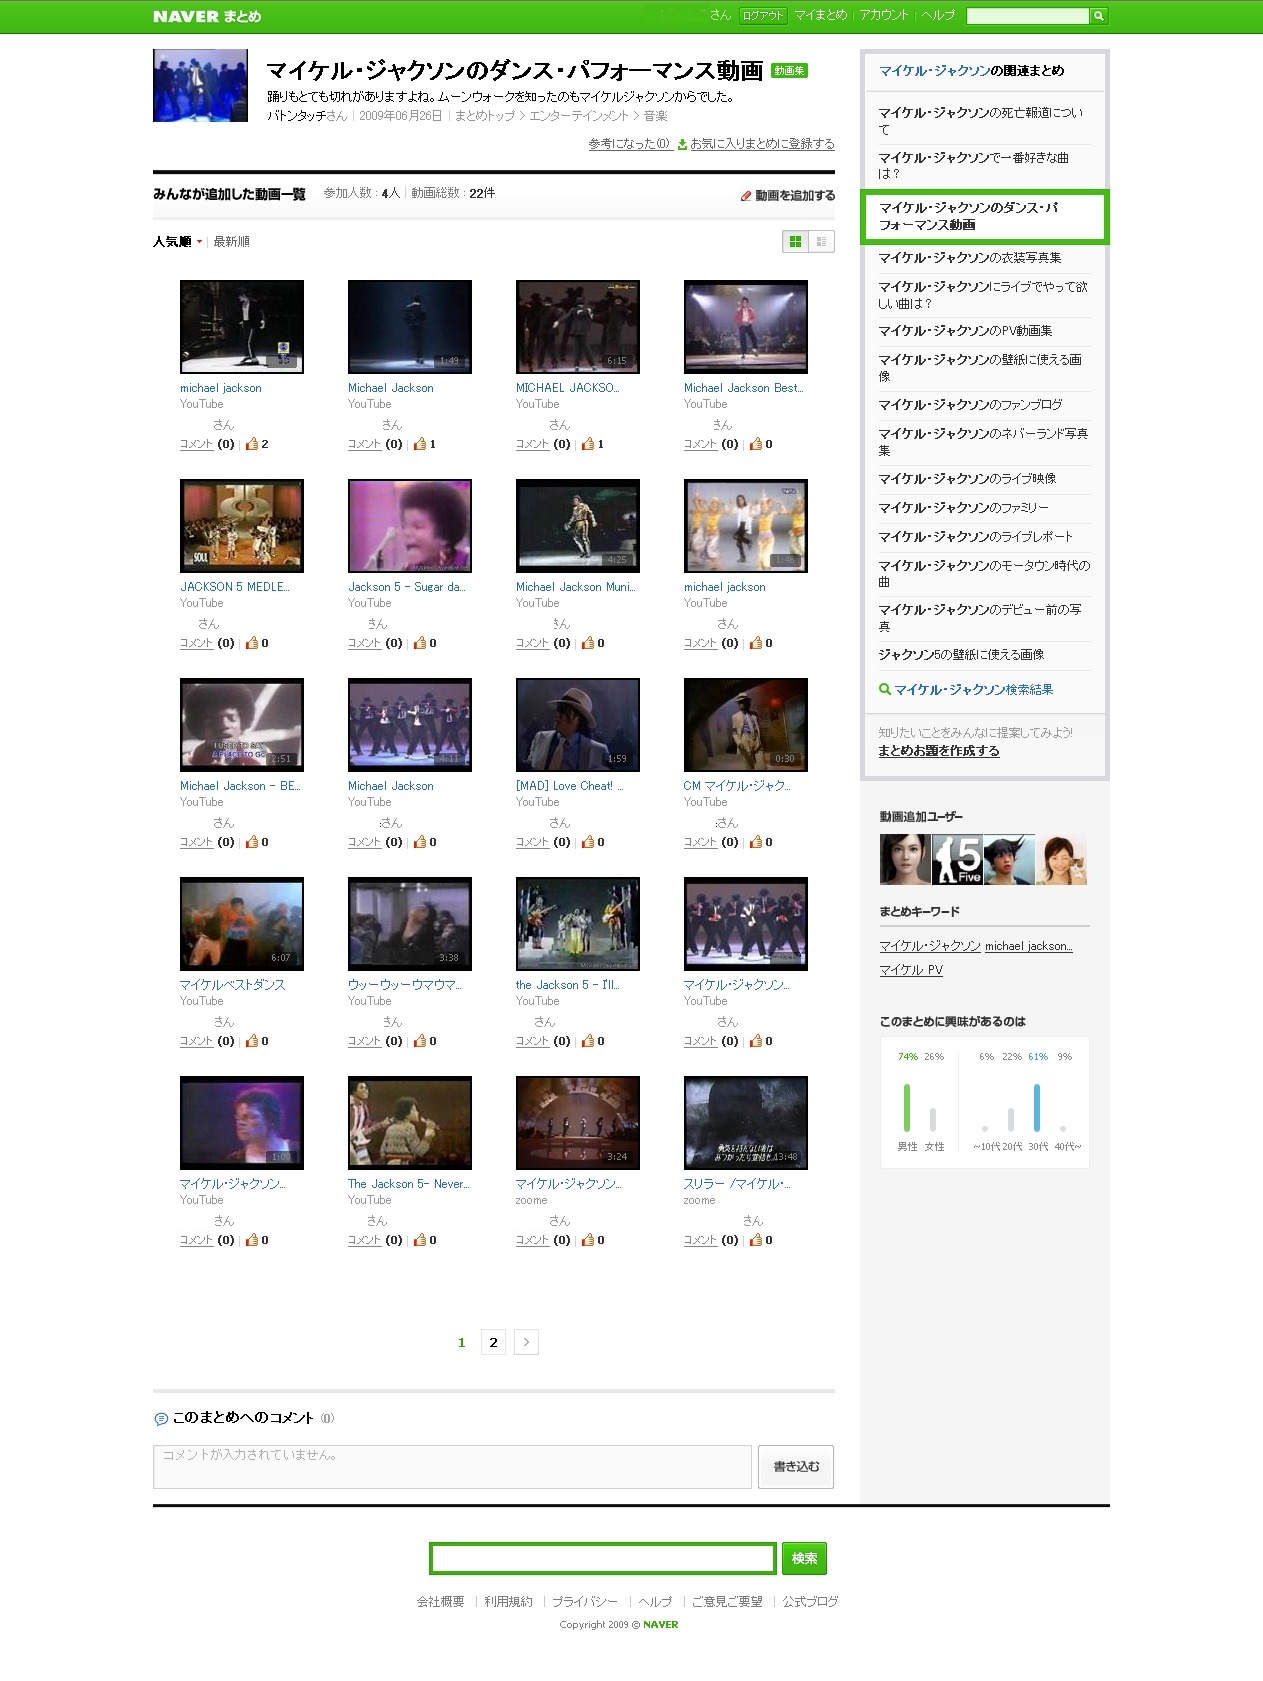This screenshot has width=1263, height=1681.
Task: Open sidebar link マイケル・ジャクソンのライブ映像
Action: pyautogui.click(x=967, y=479)
